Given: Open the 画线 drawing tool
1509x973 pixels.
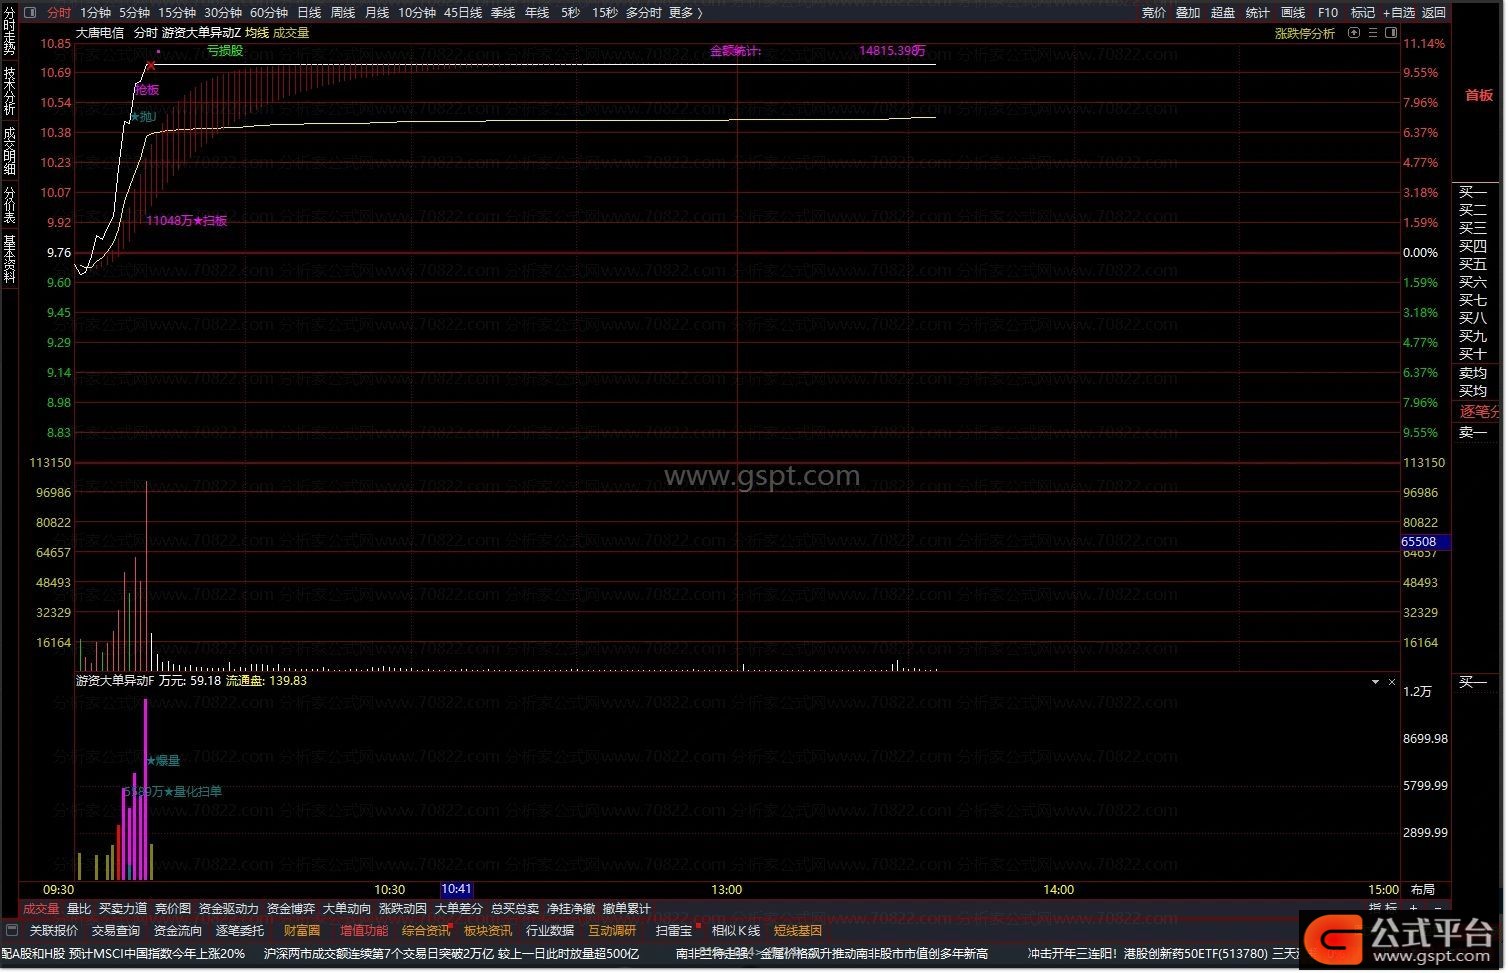Looking at the screenshot, I should [1293, 13].
